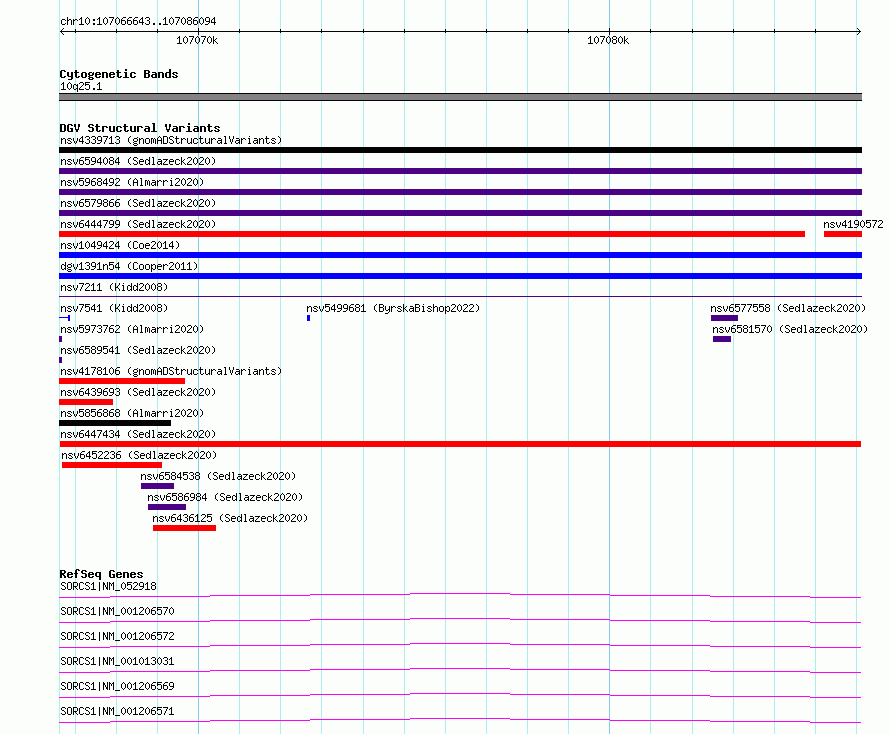Open SORCS1|NM_001206572 transcript
Image resolution: width=890 pixels, height=734 pixels.
click(117, 636)
